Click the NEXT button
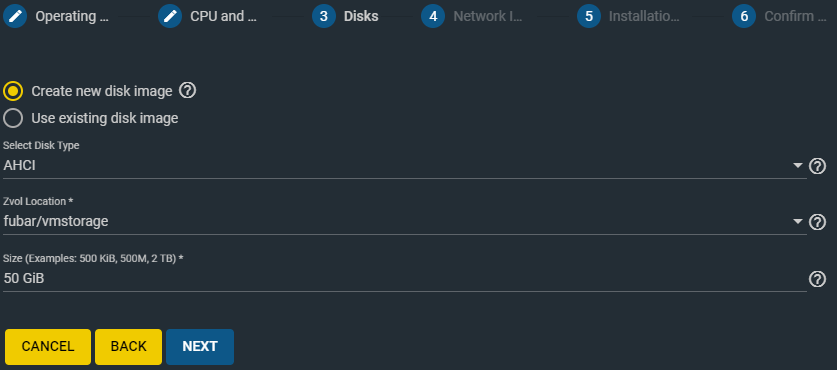Viewport: 837px width, 370px height. click(200, 347)
